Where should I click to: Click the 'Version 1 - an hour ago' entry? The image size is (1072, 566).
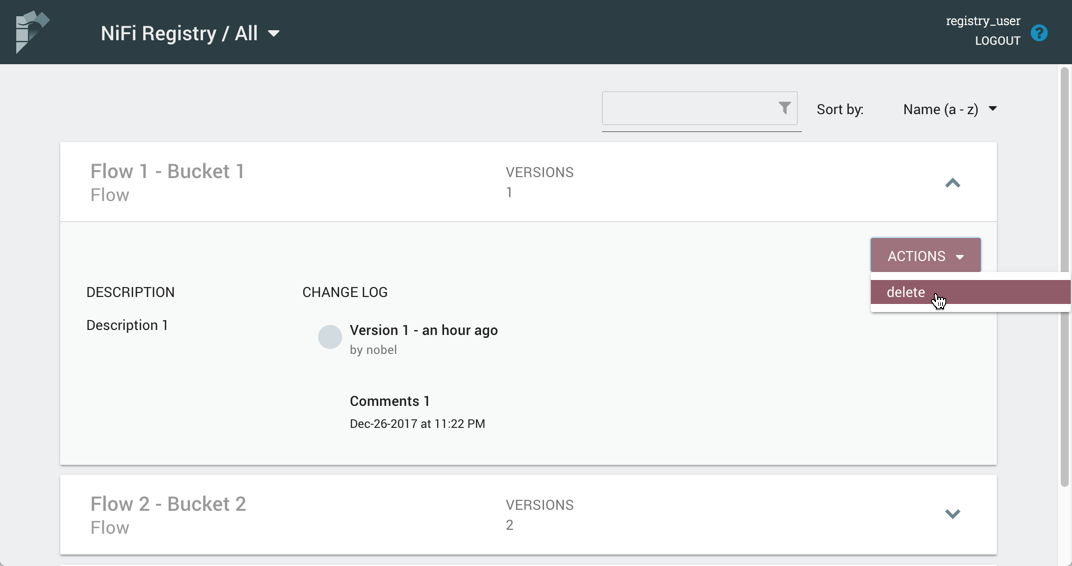[423, 330]
